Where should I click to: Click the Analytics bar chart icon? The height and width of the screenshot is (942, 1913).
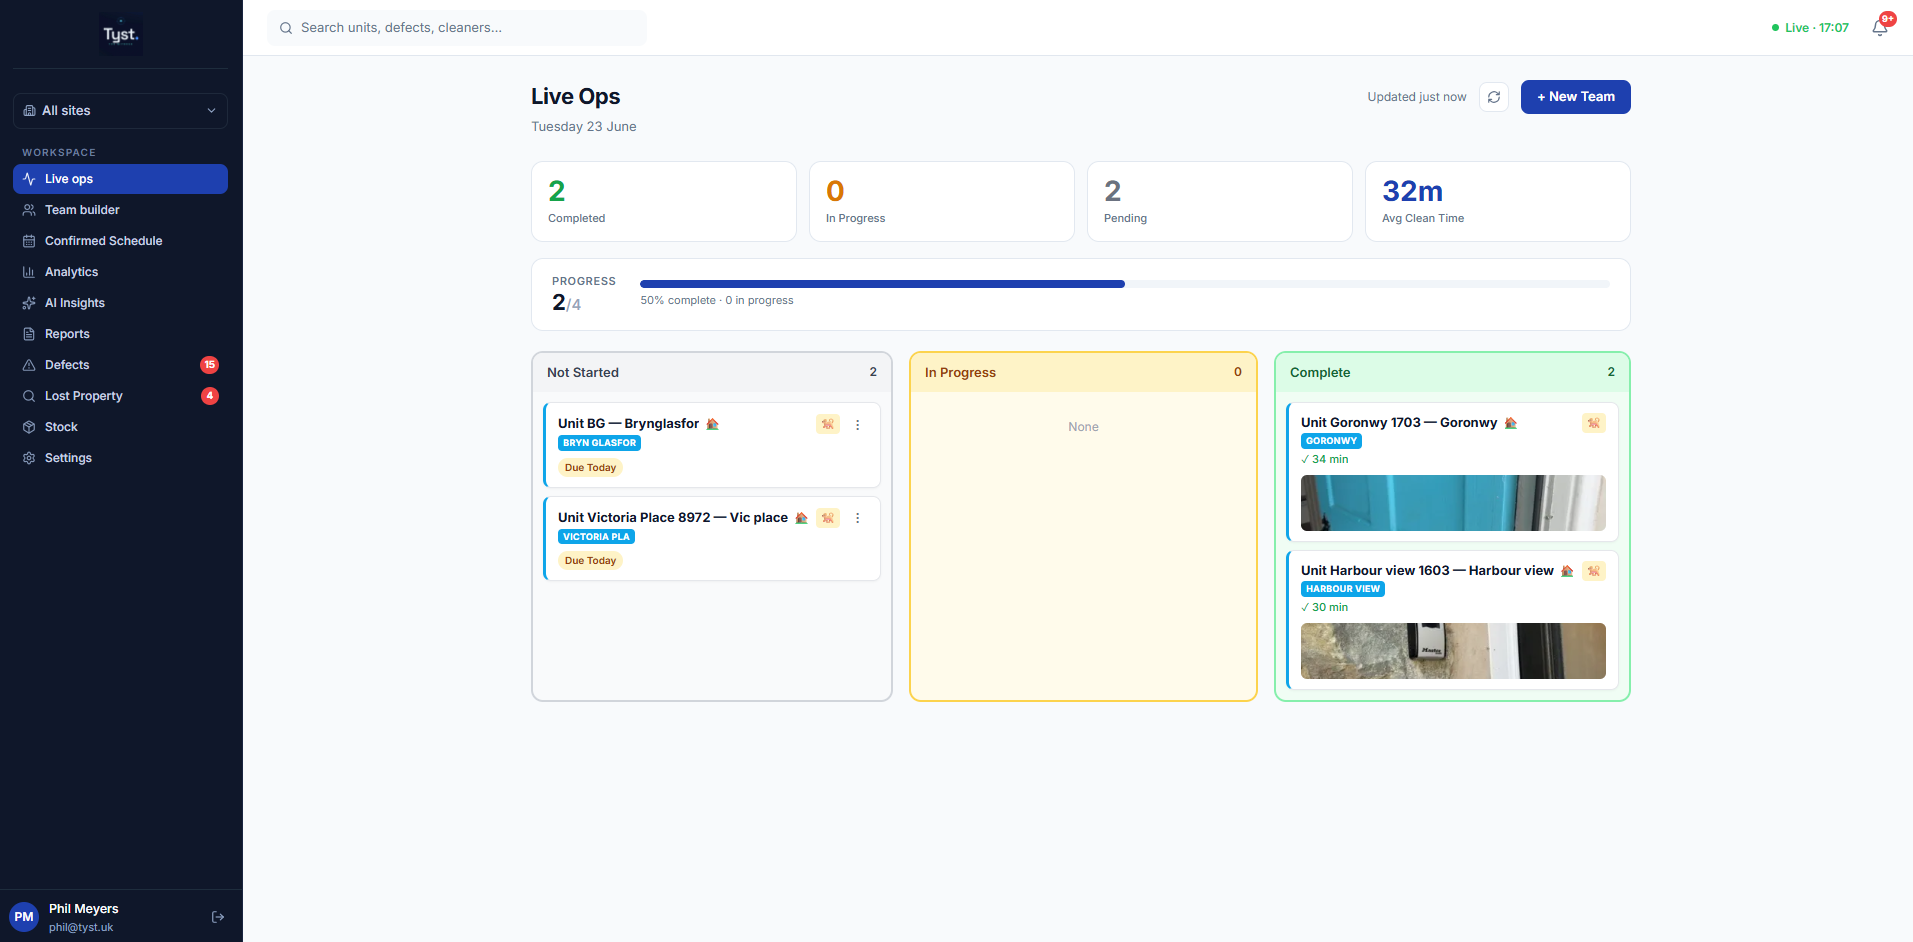pyautogui.click(x=29, y=272)
